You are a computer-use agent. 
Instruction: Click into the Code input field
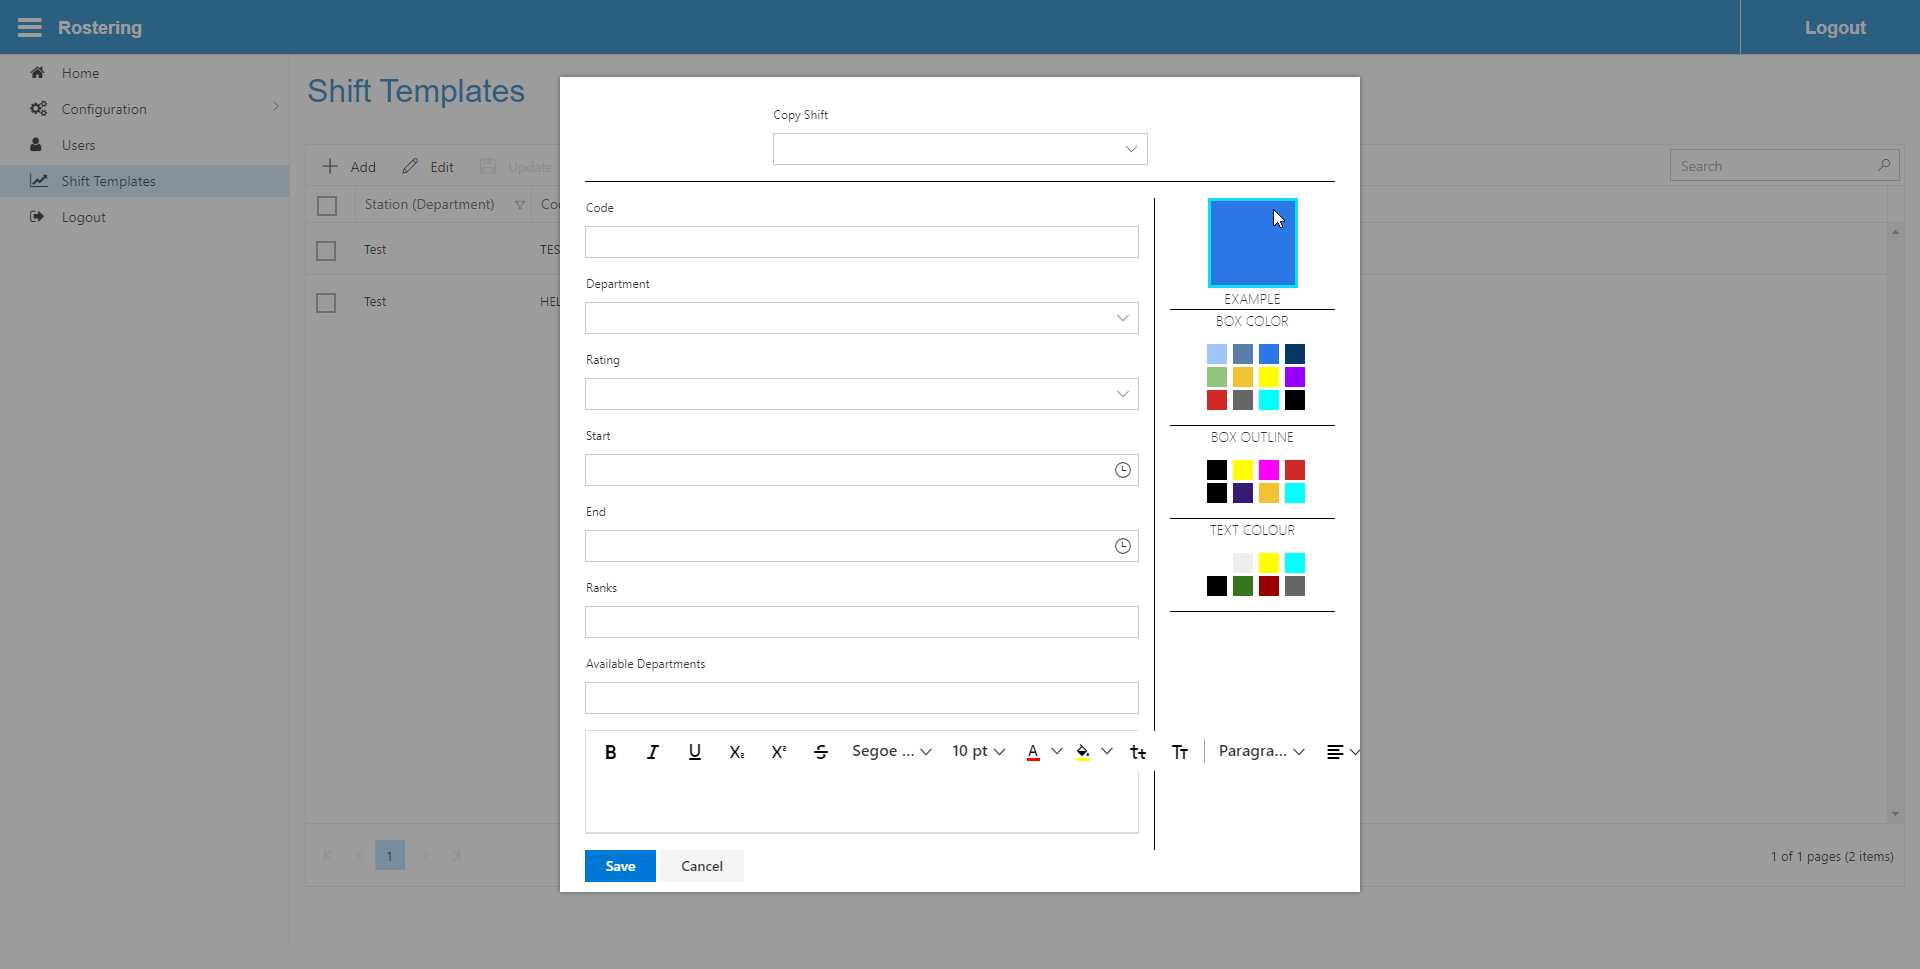point(861,242)
